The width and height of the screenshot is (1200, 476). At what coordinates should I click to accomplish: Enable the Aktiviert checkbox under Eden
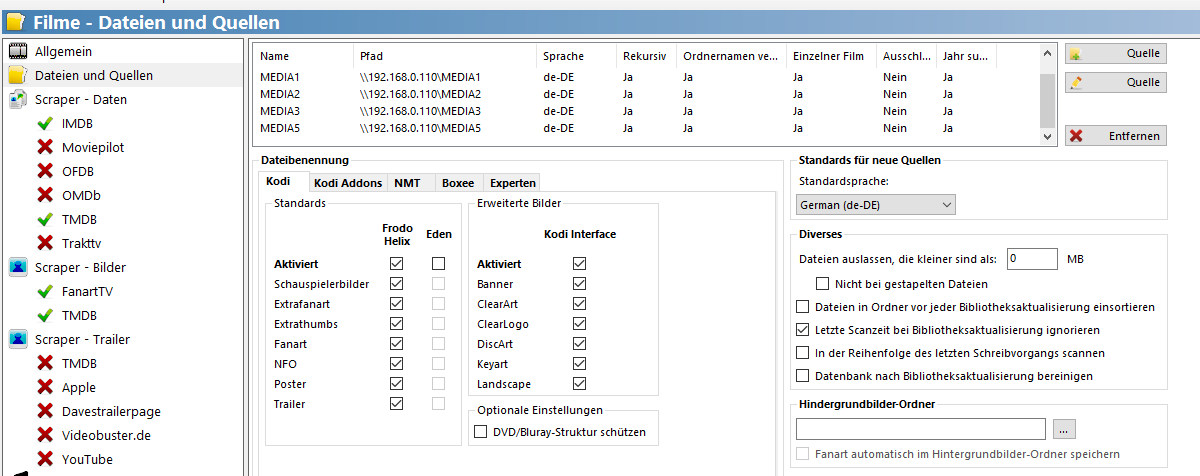438,264
